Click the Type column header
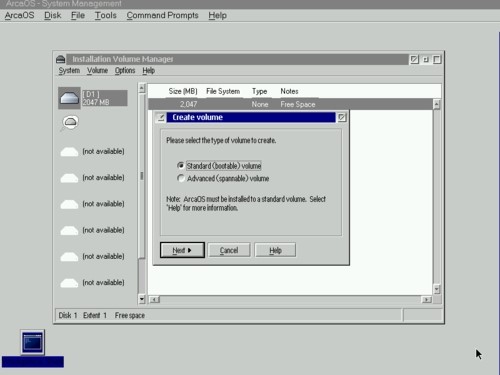The width and height of the screenshot is (500, 375). [259, 91]
